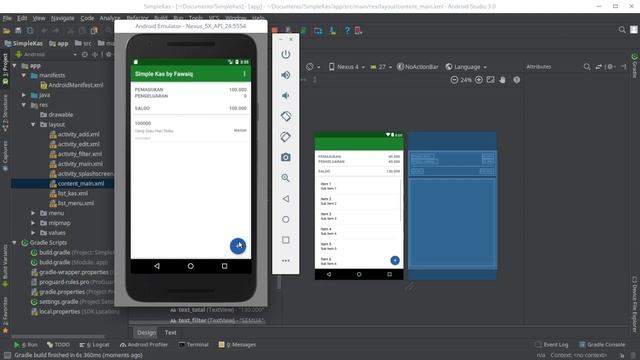The height and width of the screenshot is (360, 640).
Task: Open overflow menu in Simple Kas app bar
Action: coord(244,73)
